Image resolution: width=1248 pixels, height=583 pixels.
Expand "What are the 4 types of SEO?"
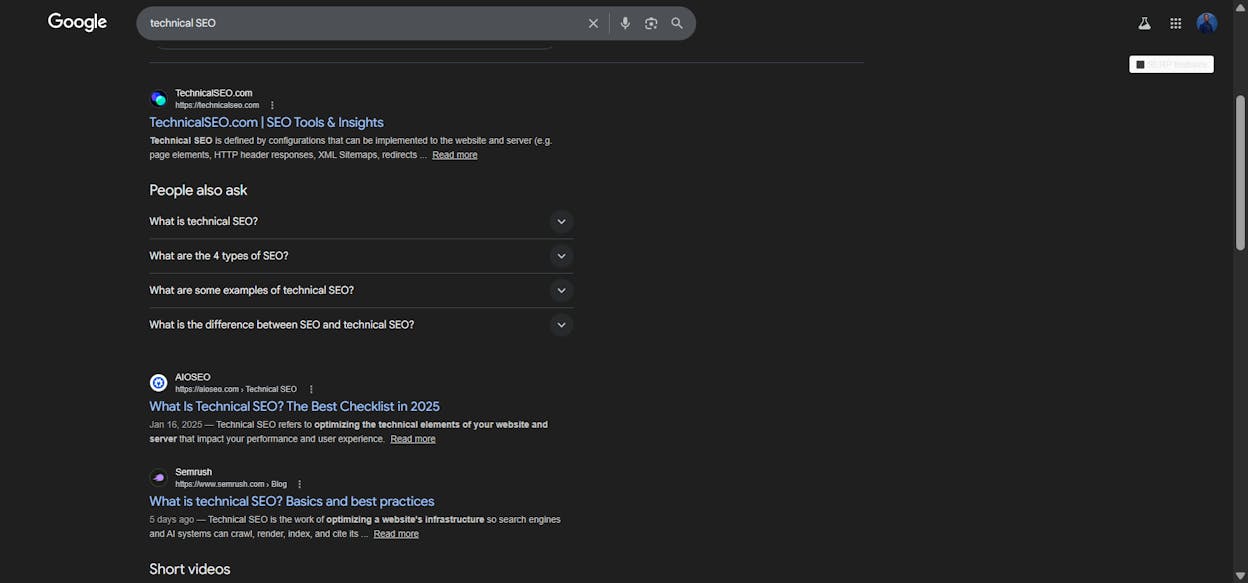[x=361, y=256]
